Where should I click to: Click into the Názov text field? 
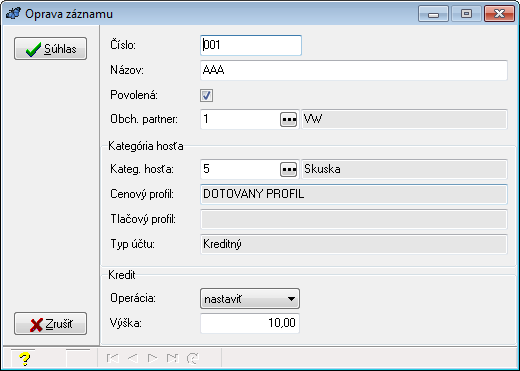354,70
